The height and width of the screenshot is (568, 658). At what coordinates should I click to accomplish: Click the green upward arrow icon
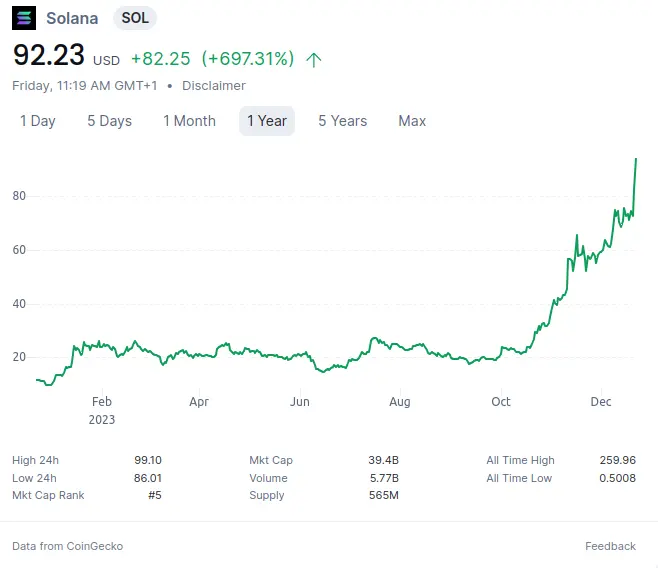[x=313, y=60]
